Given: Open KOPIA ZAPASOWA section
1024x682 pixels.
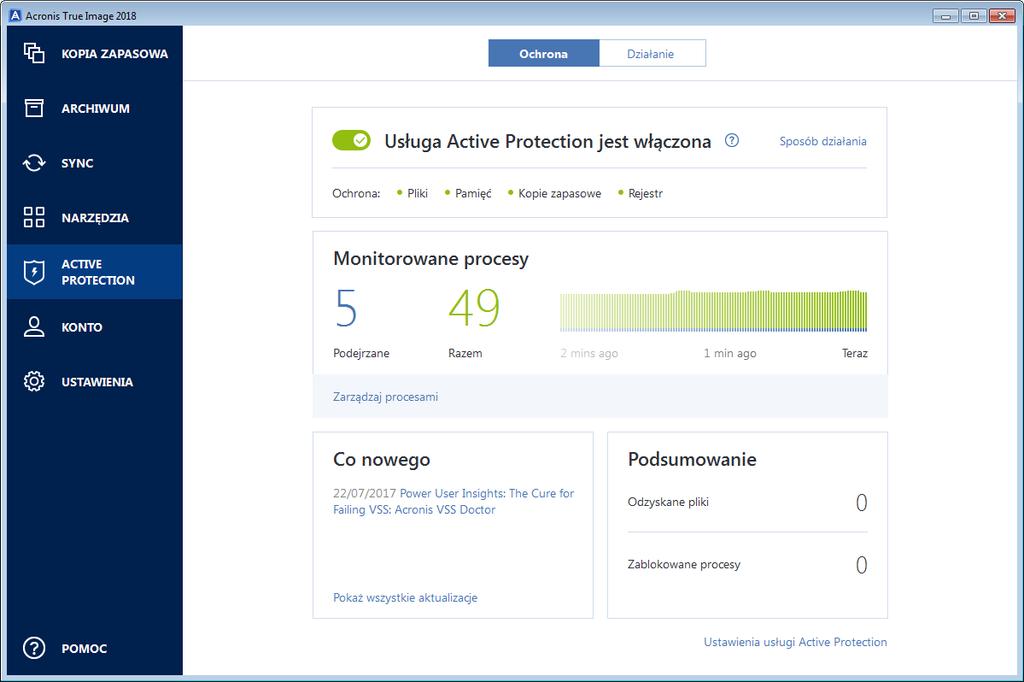Looking at the screenshot, I should tap(114, 54).
